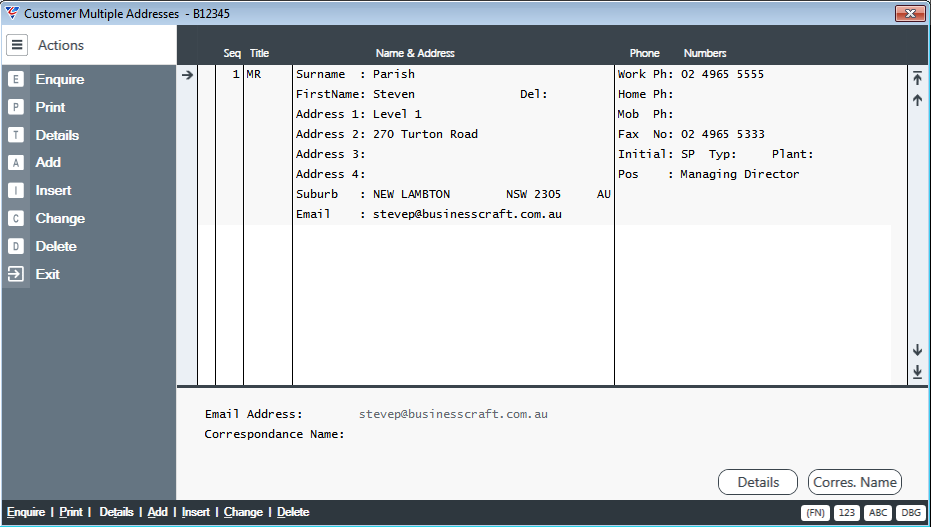Close the Customer Multiple Addresses window
Screen dimensions: 931x527
point(910,13)
